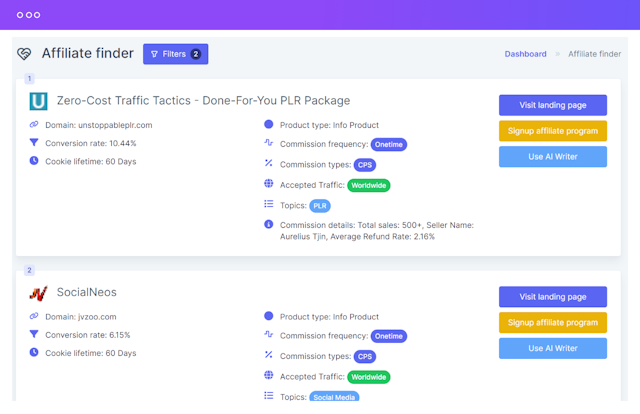Use AI Writer for SocialNeos
The width and height of the screenshot is (640, 414).
click(552, 349)
